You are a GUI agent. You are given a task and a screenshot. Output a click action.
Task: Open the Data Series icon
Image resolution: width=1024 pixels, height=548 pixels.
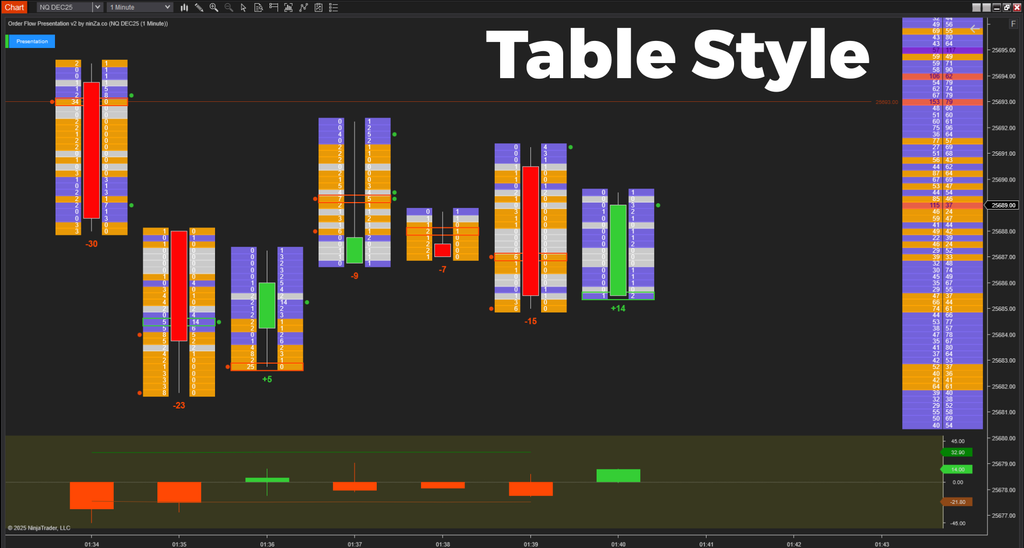click(x=288, y=7)
